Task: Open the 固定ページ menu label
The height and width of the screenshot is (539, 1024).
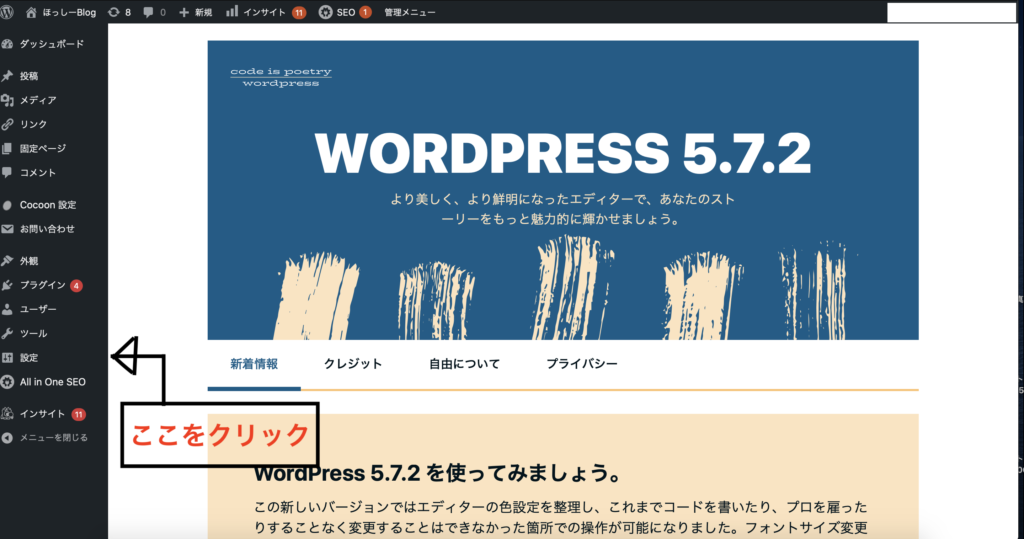Action: [42, 148]
